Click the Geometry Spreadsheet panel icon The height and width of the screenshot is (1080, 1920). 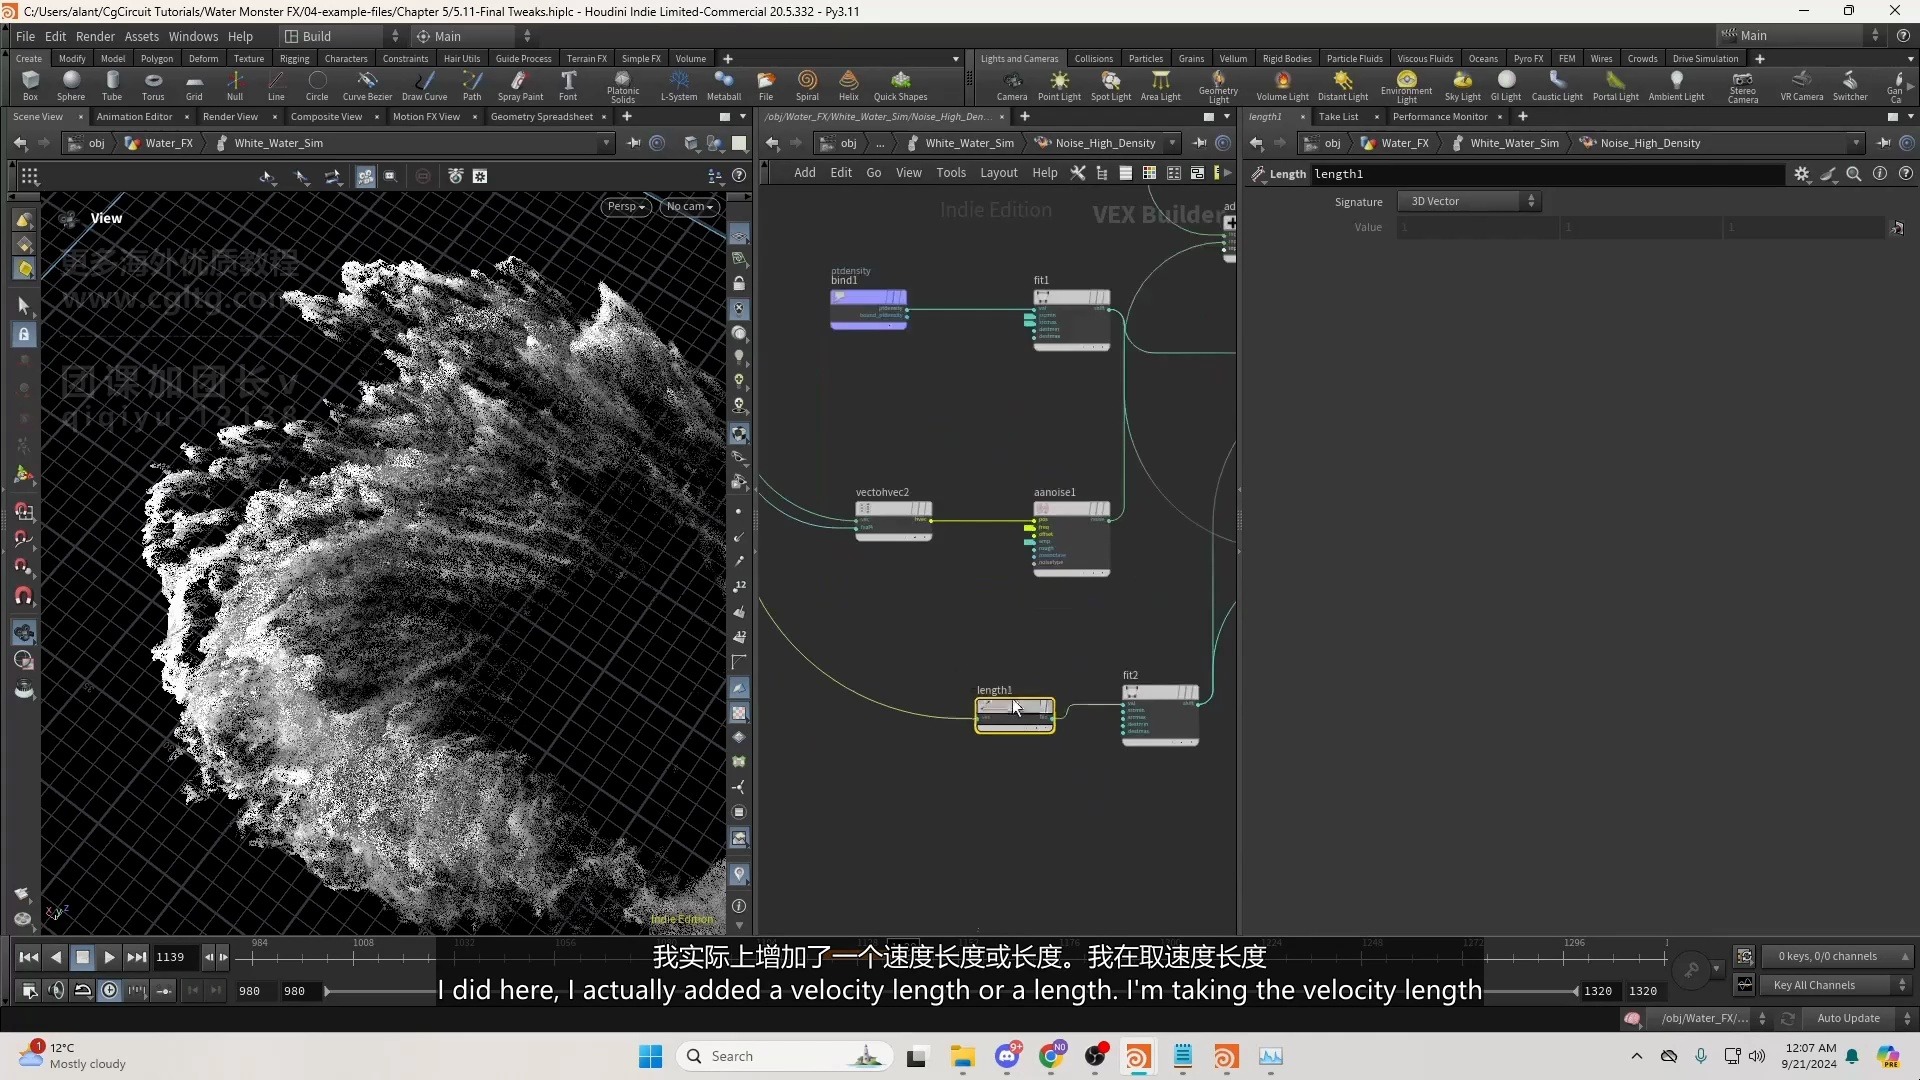541,116
